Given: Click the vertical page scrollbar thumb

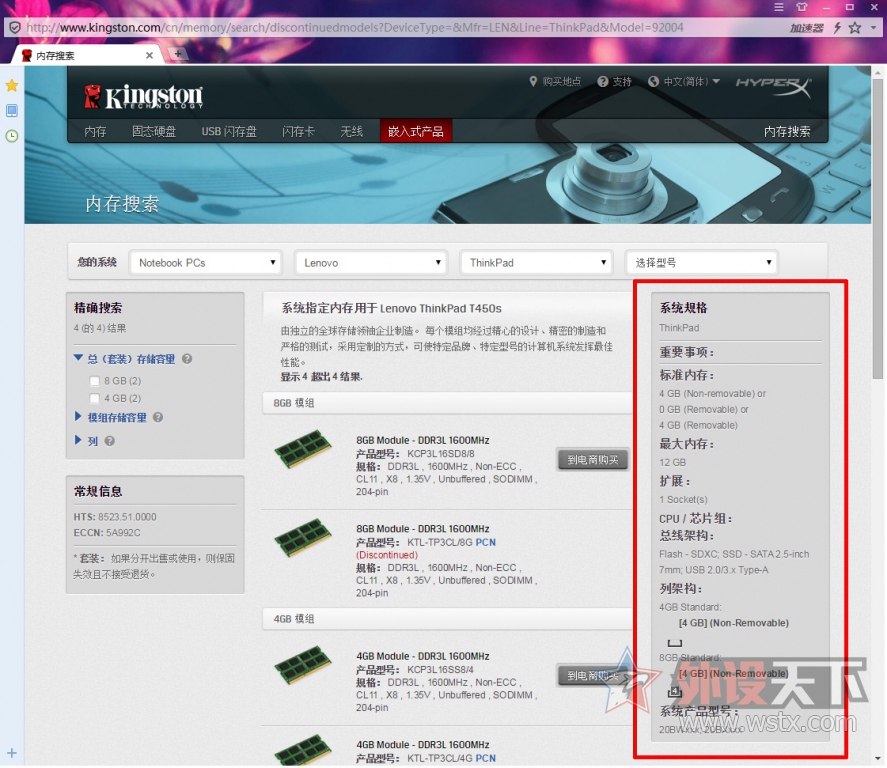Looking at the screenshot, I should (x=877, y=229).
